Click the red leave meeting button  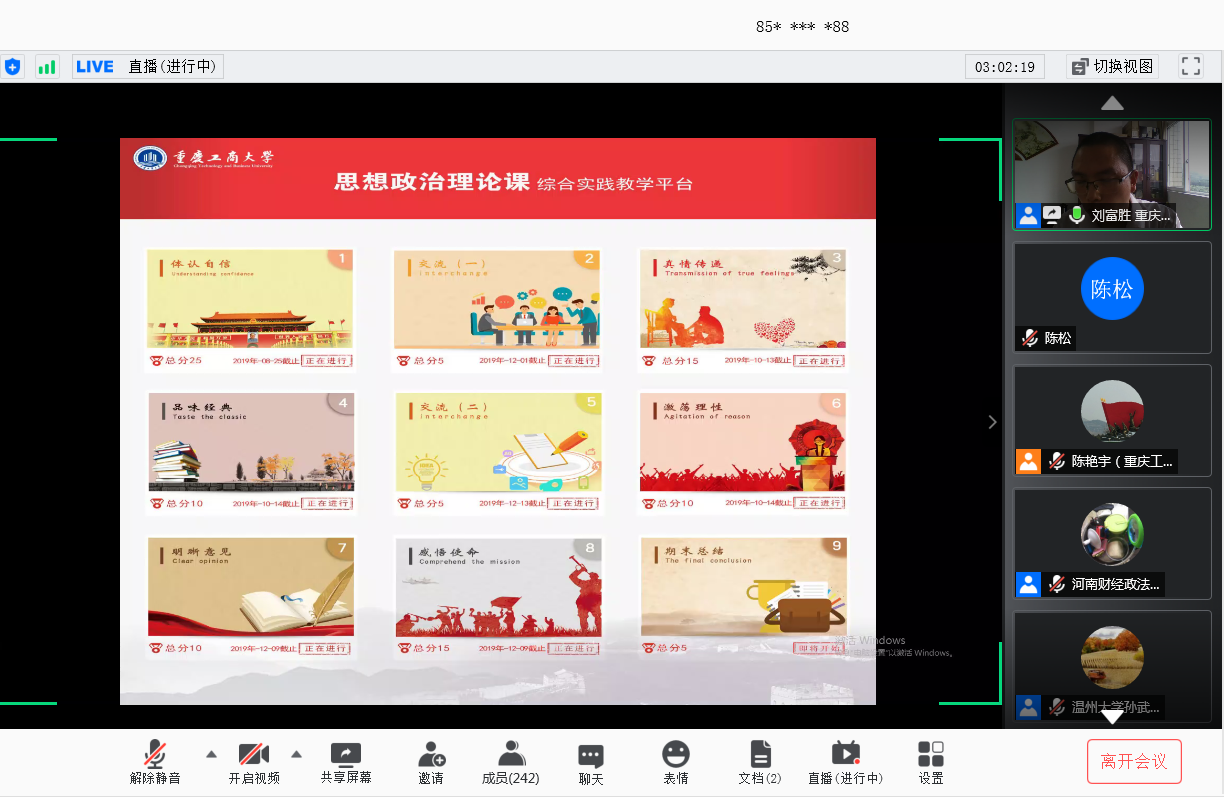[x=1134, y=761]
